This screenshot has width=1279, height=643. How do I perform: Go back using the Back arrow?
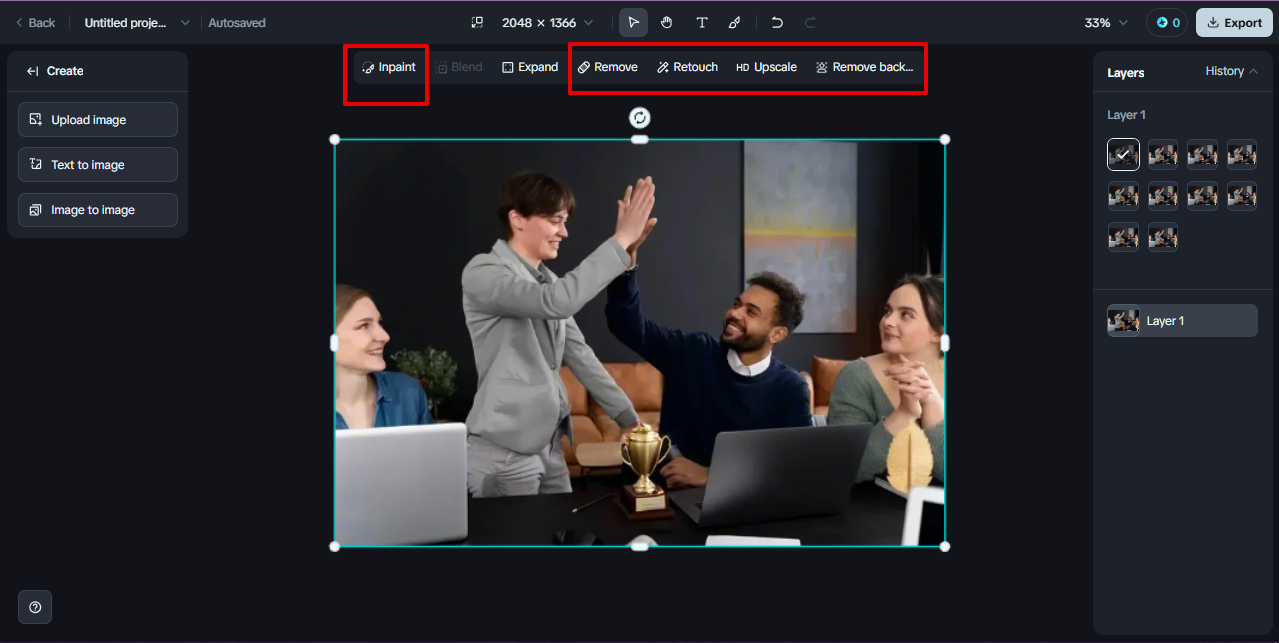[x=35, y=22]
